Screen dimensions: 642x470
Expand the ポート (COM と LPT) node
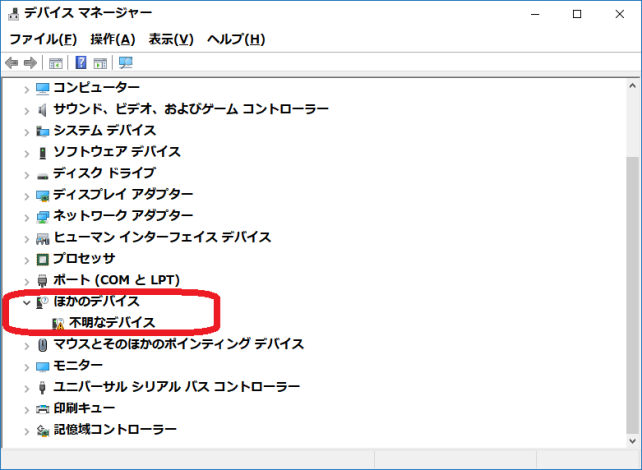pos(27,282)
